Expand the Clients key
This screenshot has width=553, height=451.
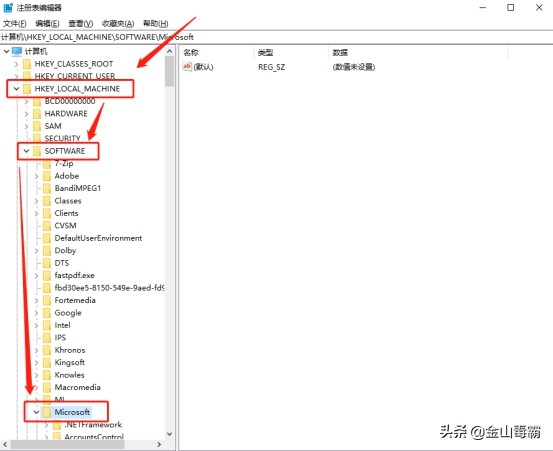(36, 213)
